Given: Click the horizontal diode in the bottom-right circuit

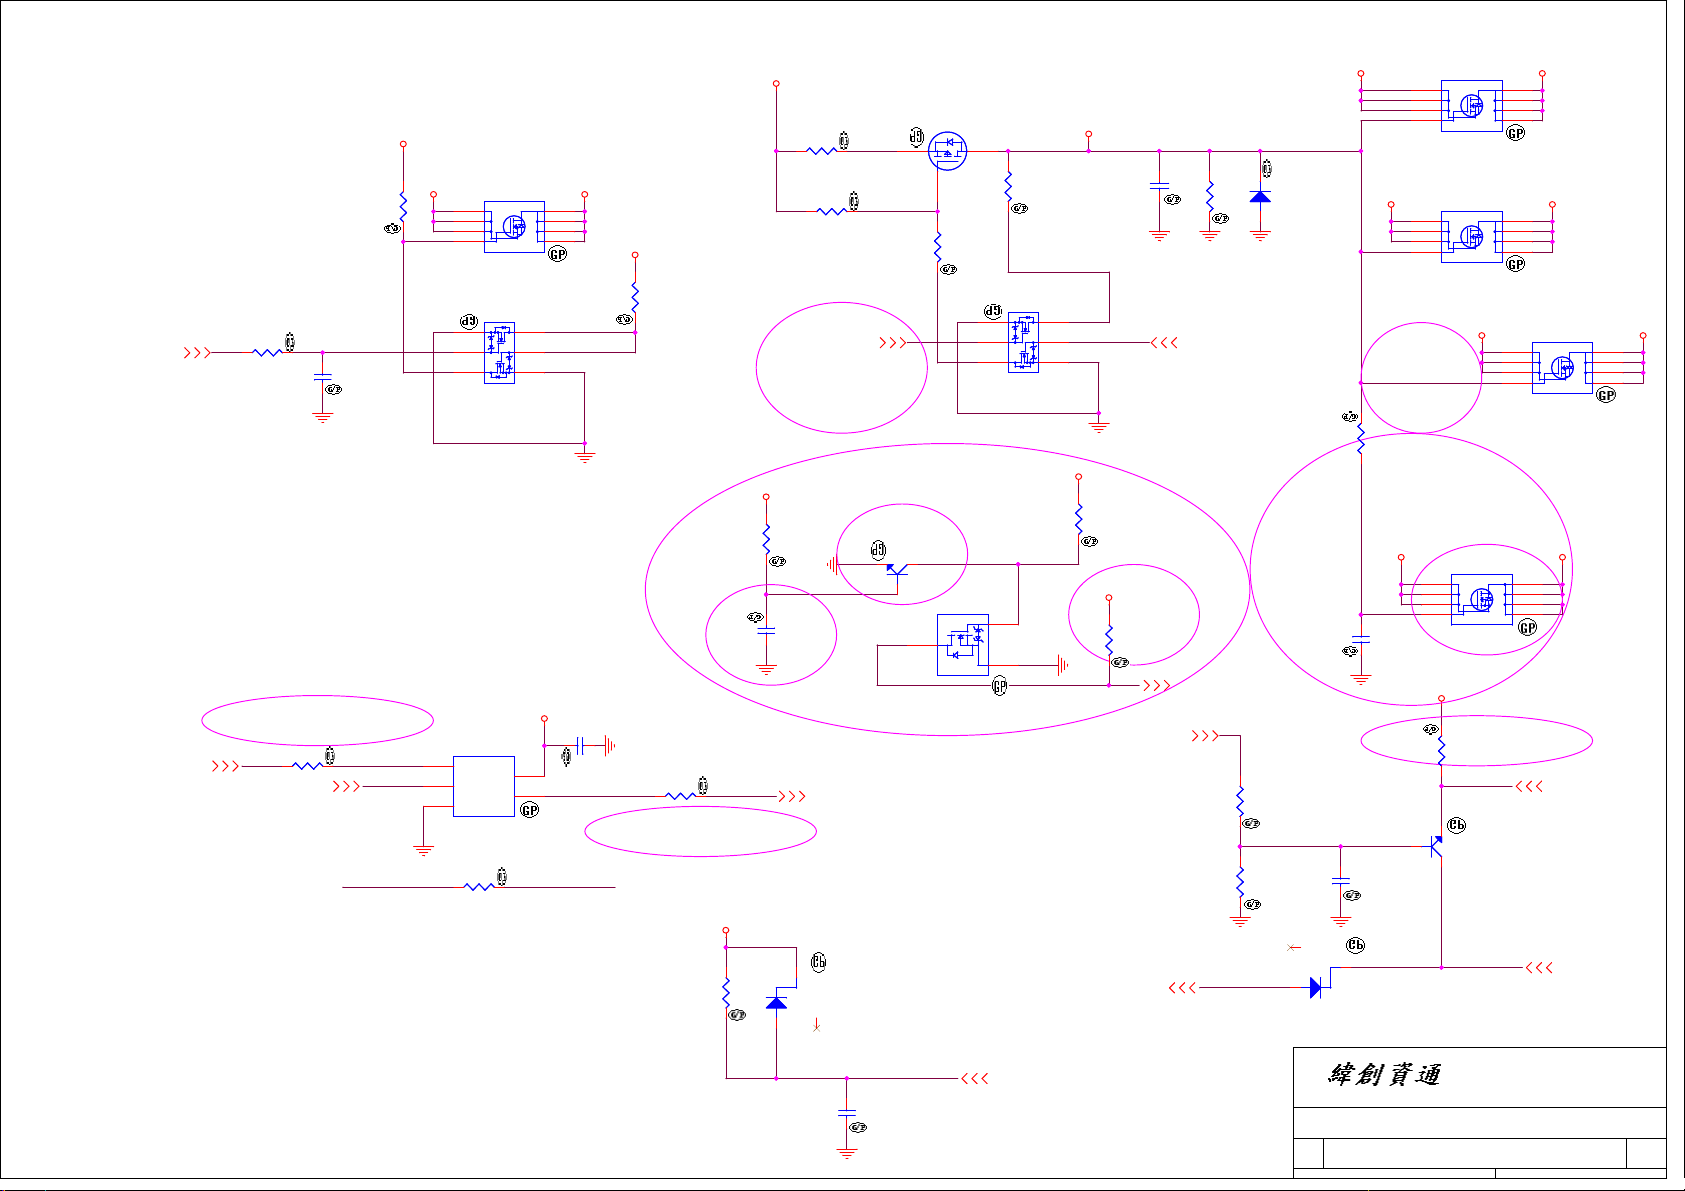Looking at the screenshot, I should click(x=1316, y=988).
